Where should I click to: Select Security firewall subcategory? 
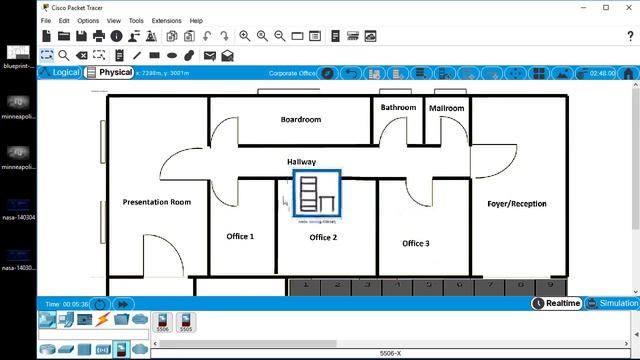tap(121, 349)
